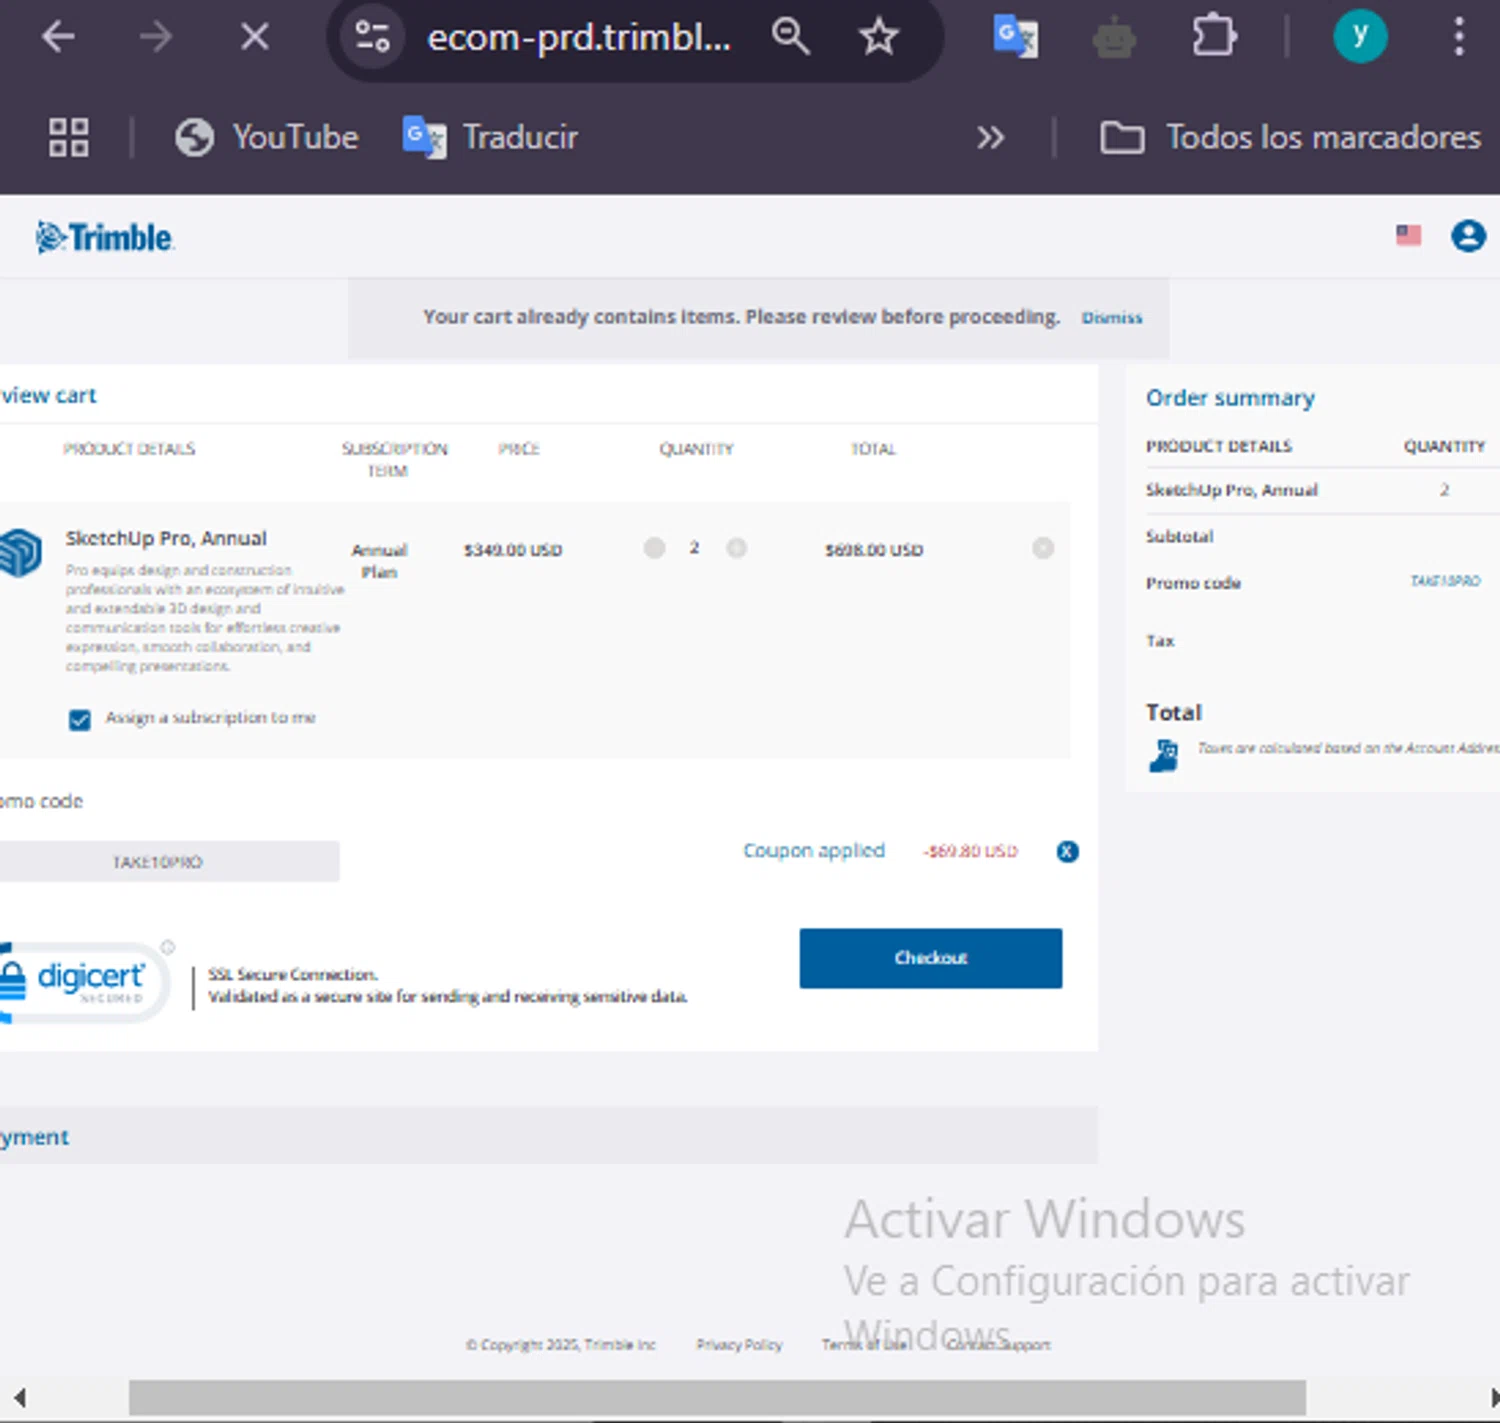Toggle Assign a subscription to me checkbox
This screenshot has height=1423, width=1500.
pos(80,719)
